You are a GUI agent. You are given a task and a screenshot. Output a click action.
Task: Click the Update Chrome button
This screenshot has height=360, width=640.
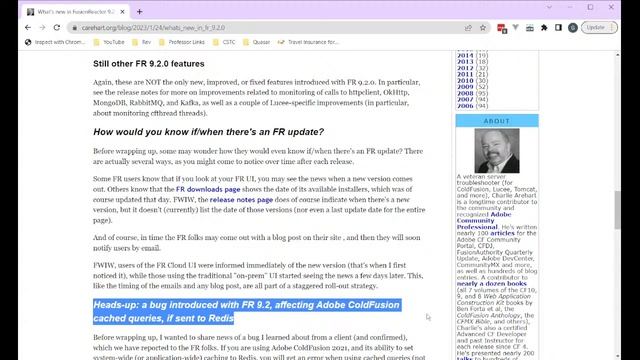(599, 27)
